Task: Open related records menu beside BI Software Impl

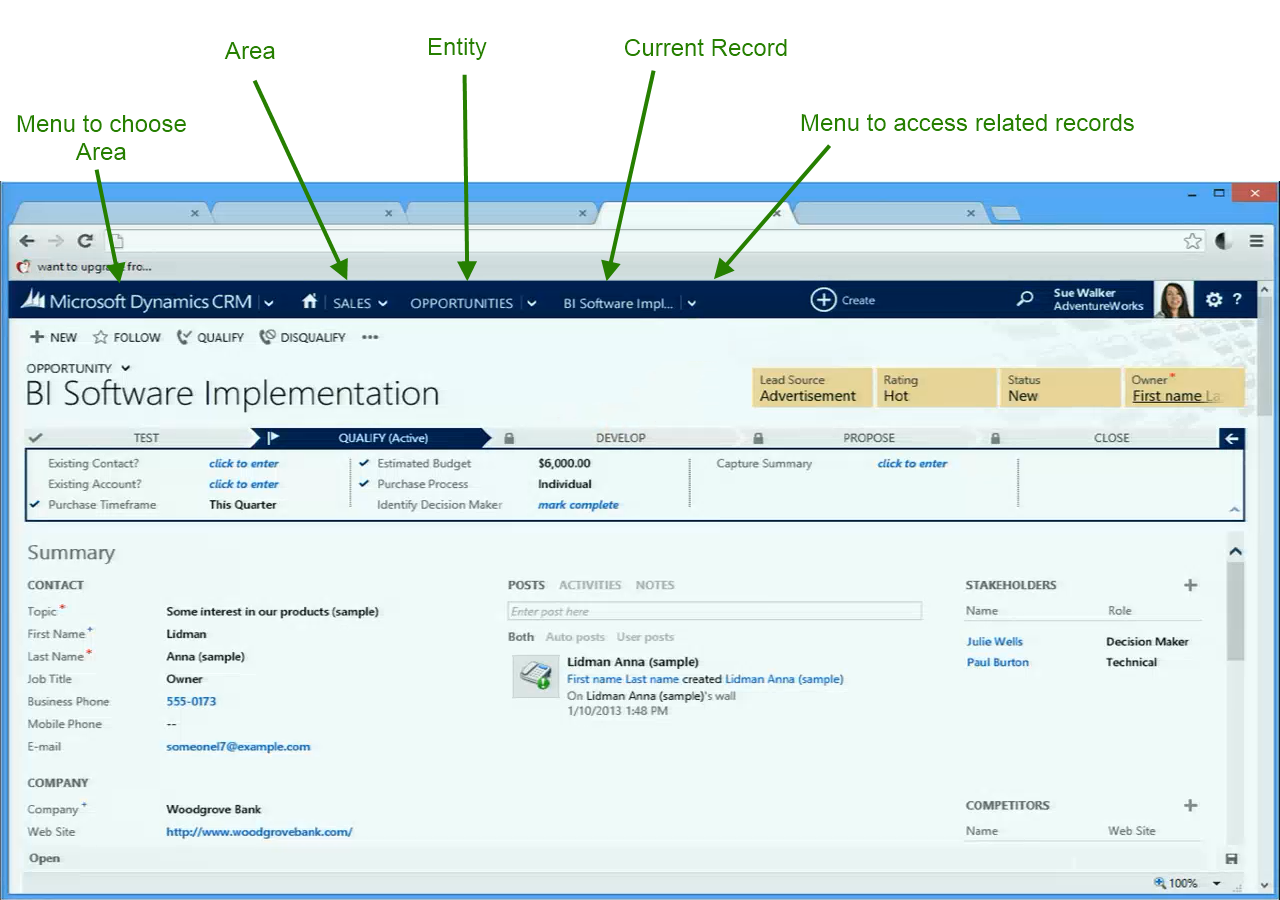Action: 692,304
